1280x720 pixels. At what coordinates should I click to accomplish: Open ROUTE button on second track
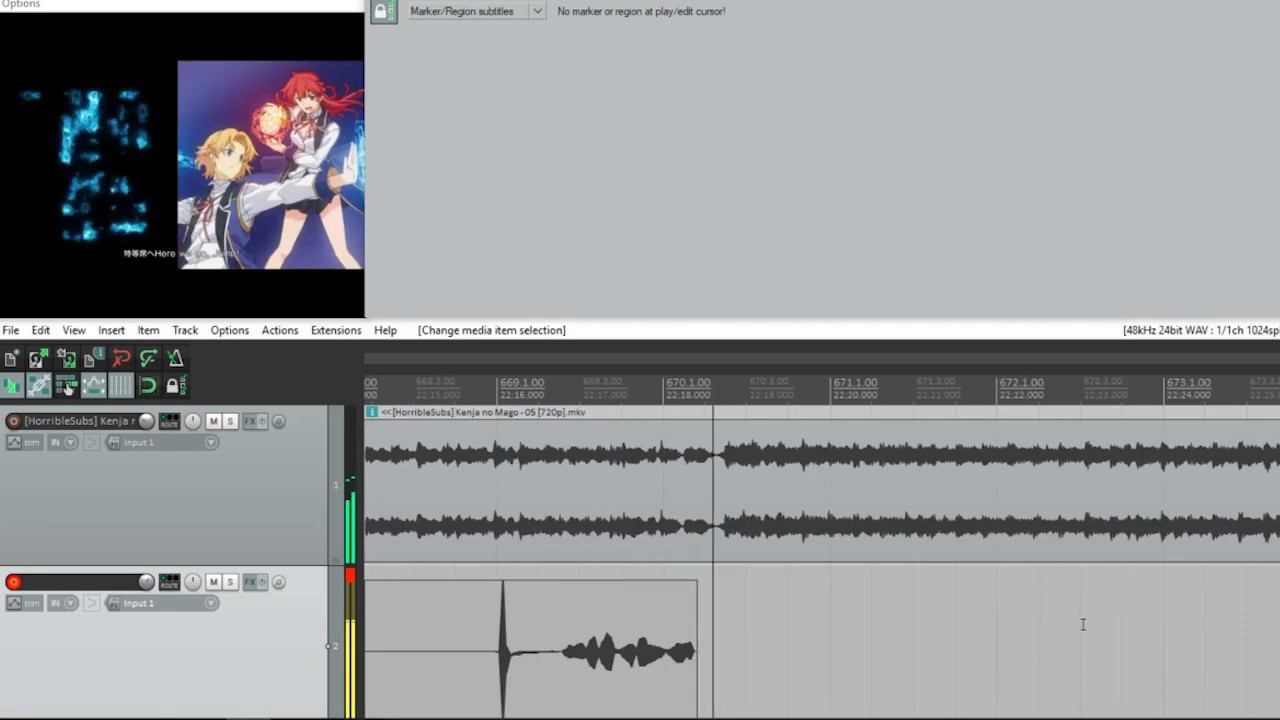tap(169, 582)
